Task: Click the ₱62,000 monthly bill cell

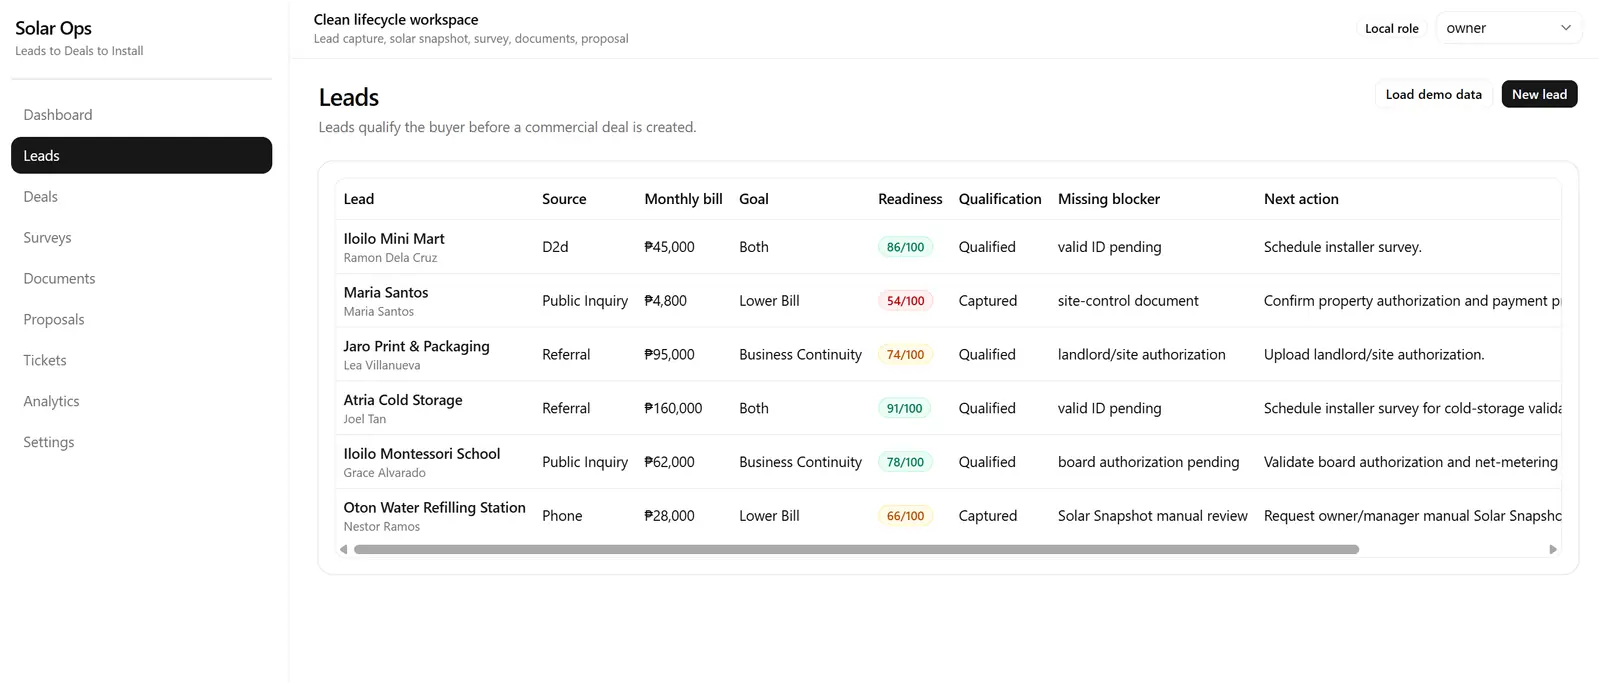Action: coord(669,462)
